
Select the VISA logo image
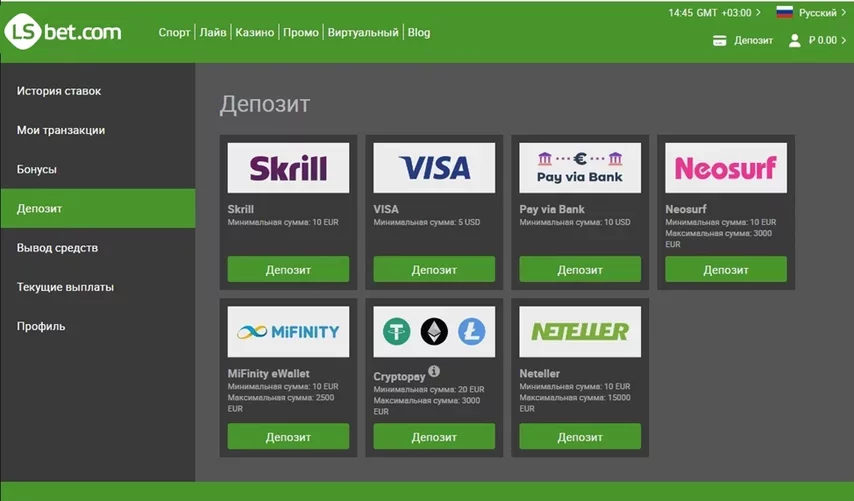434,168
